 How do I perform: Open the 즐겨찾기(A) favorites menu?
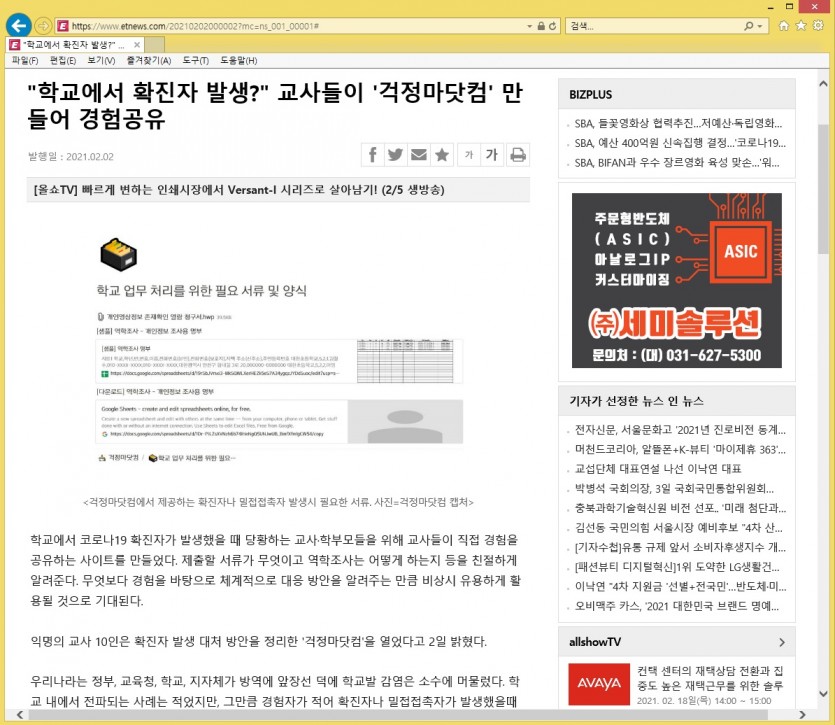tap(149, 61)
